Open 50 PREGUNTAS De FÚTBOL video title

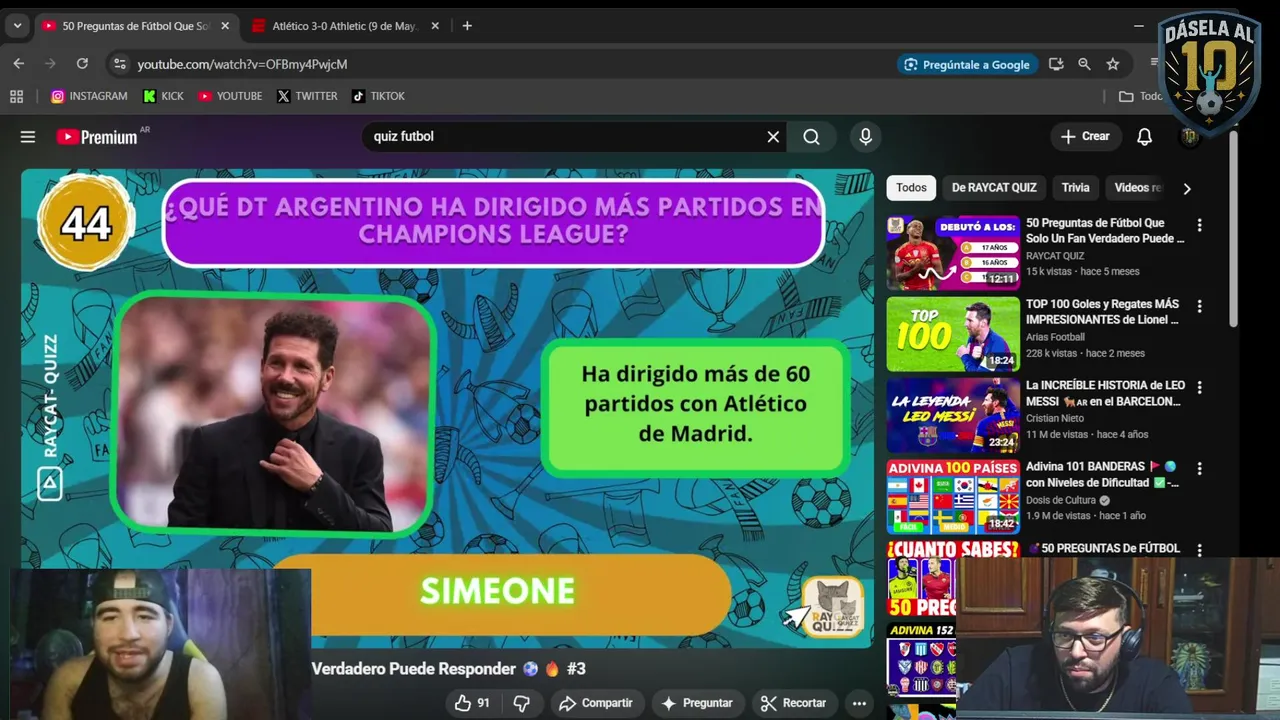pyautogui.click(x=1104, y=548)
